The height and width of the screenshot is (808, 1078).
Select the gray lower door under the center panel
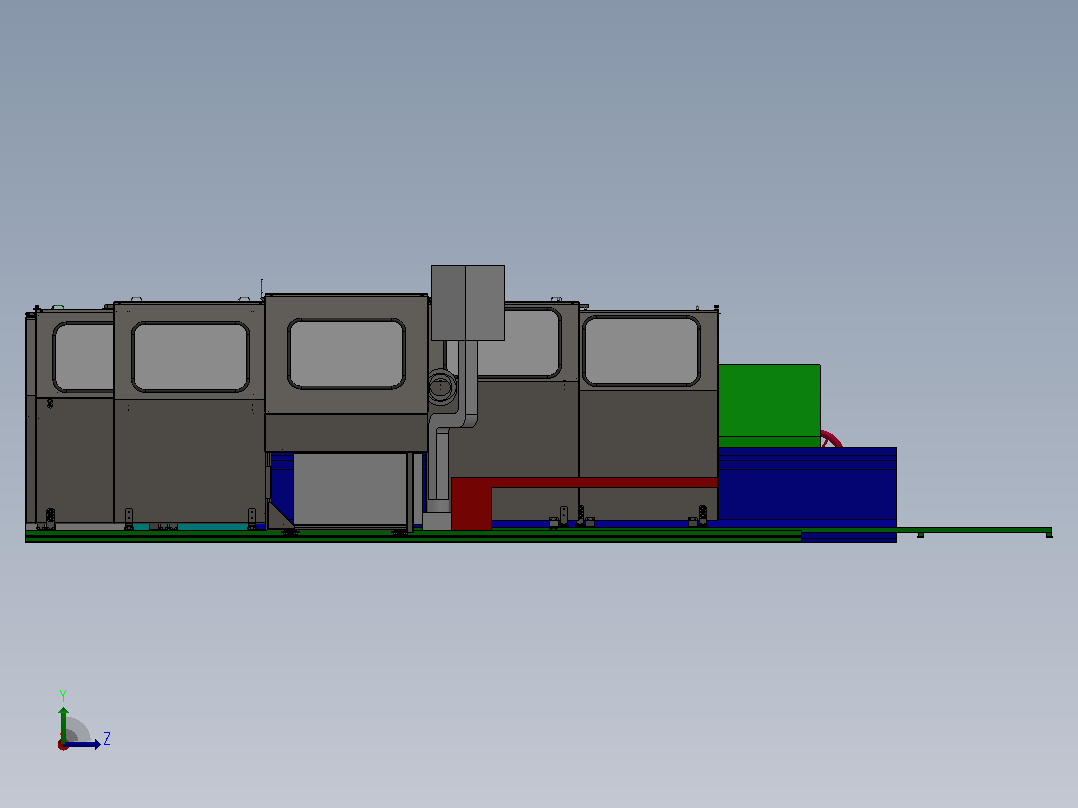pyautogui.click(x=350, y=489)
